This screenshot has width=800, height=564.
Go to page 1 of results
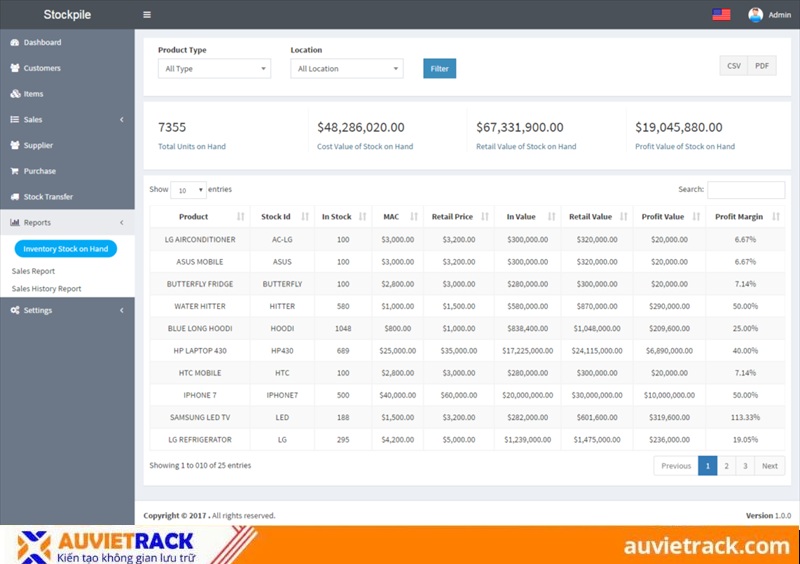(708, 465)
